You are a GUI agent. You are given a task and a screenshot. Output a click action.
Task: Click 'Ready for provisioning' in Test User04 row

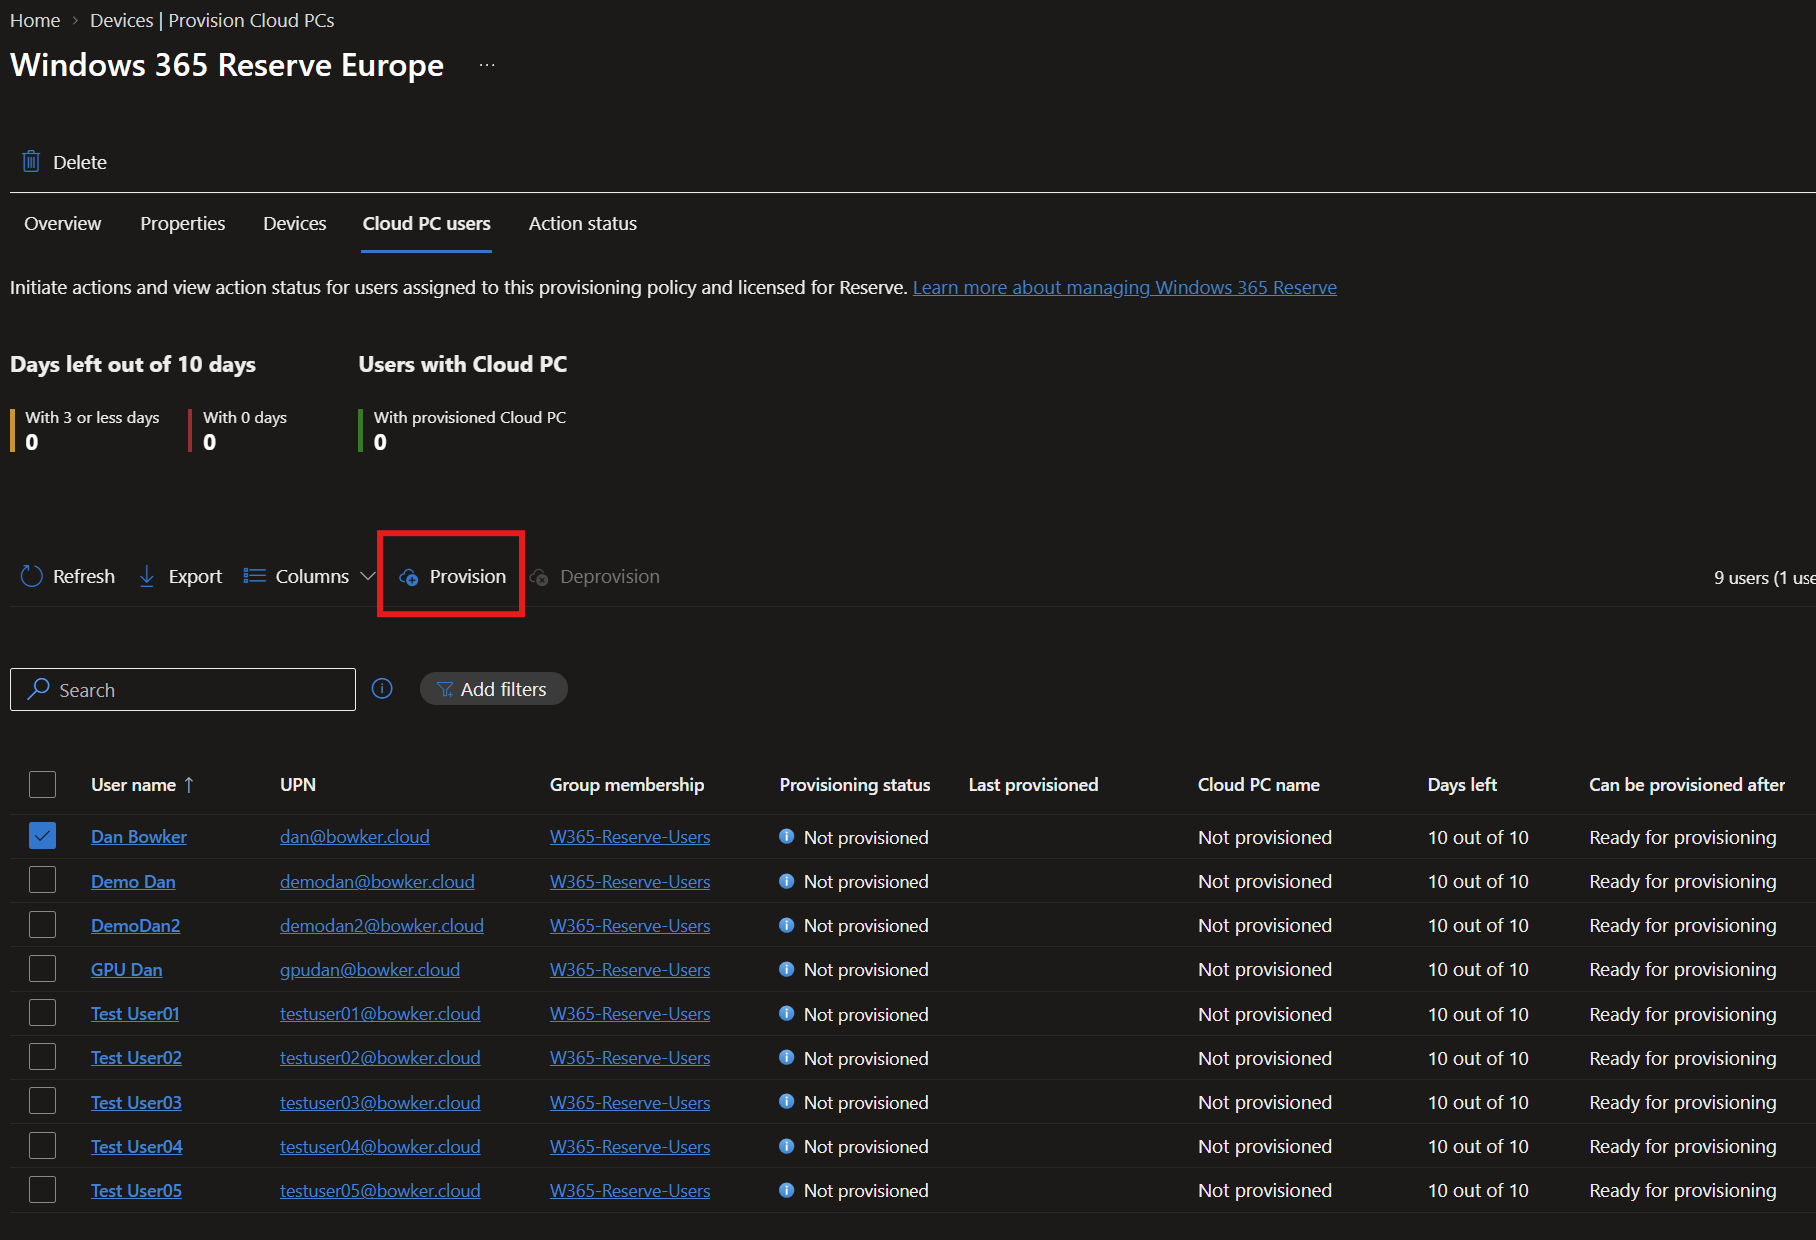1682,1146
